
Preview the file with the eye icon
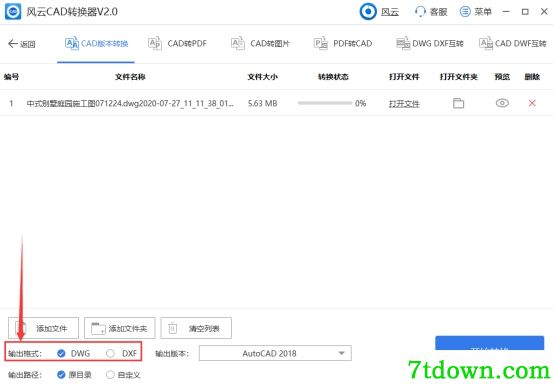[502, 103]
